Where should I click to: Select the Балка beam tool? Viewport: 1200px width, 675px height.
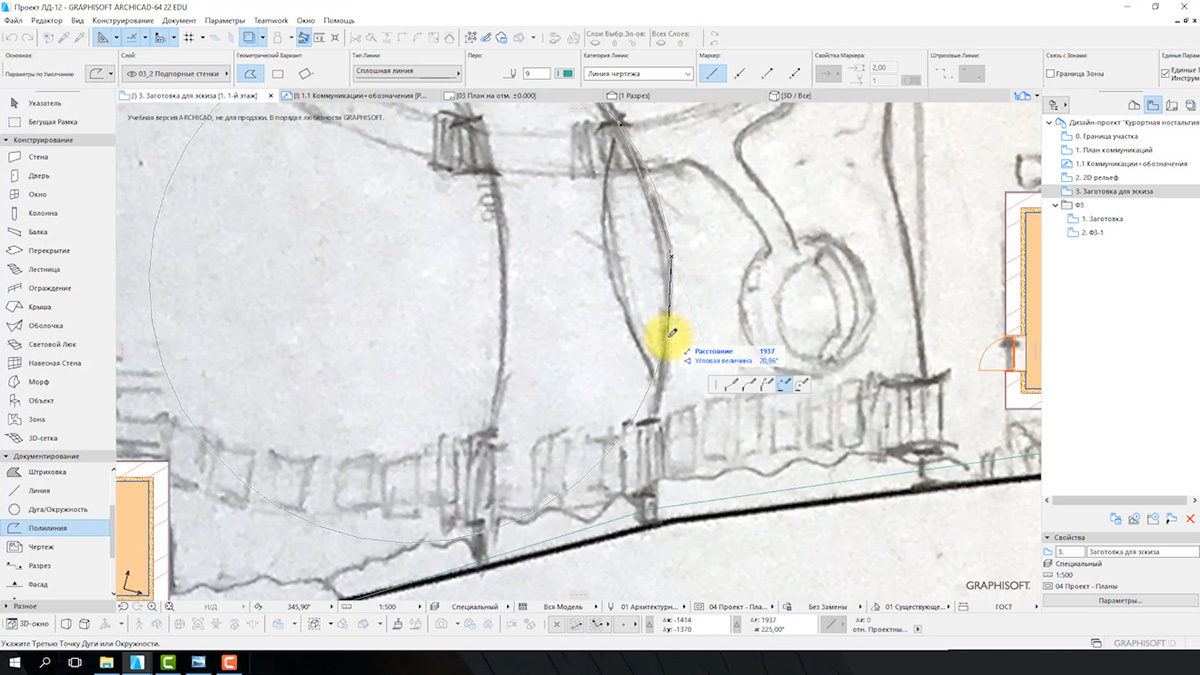57,232
